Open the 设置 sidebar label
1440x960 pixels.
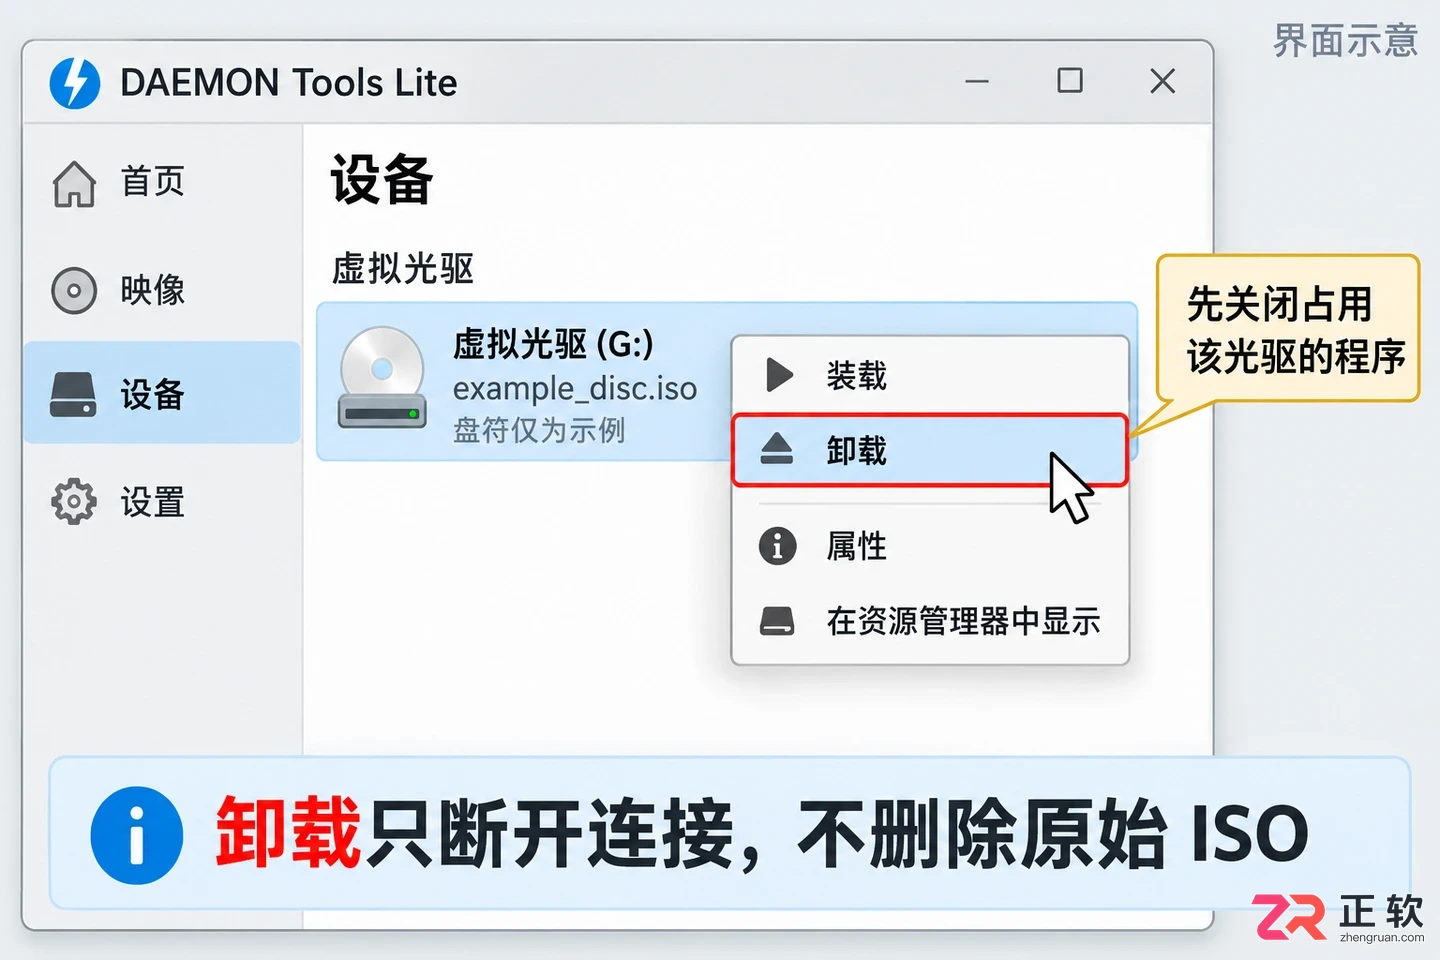coord(153,502)
